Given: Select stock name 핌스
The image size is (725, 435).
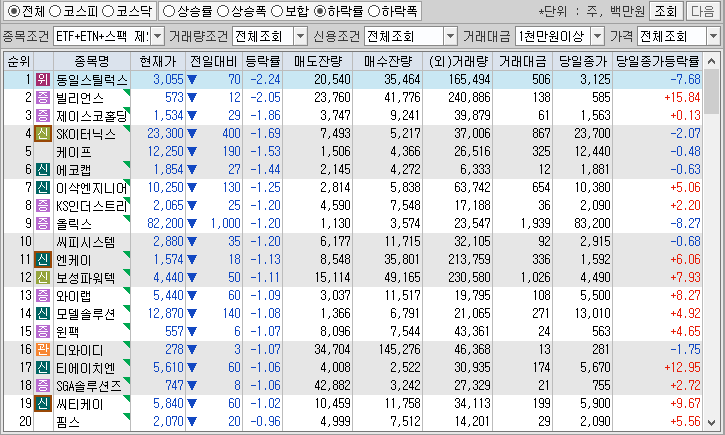Looking at the screenshot, I should (x=68, y=422).
